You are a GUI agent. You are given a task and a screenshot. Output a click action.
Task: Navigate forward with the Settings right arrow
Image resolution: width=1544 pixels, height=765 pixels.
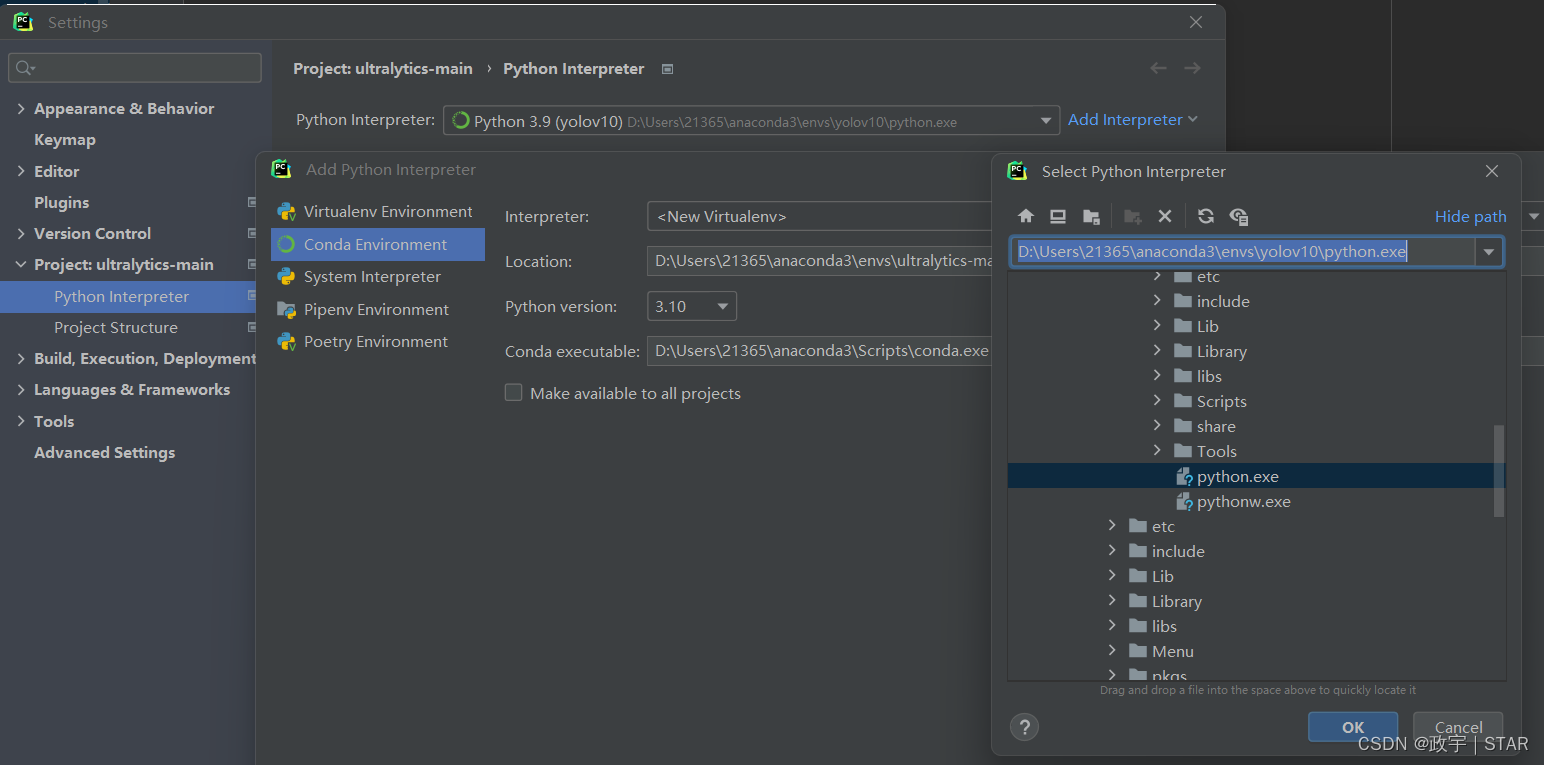pyautogui.click(x=1192, y=68)
